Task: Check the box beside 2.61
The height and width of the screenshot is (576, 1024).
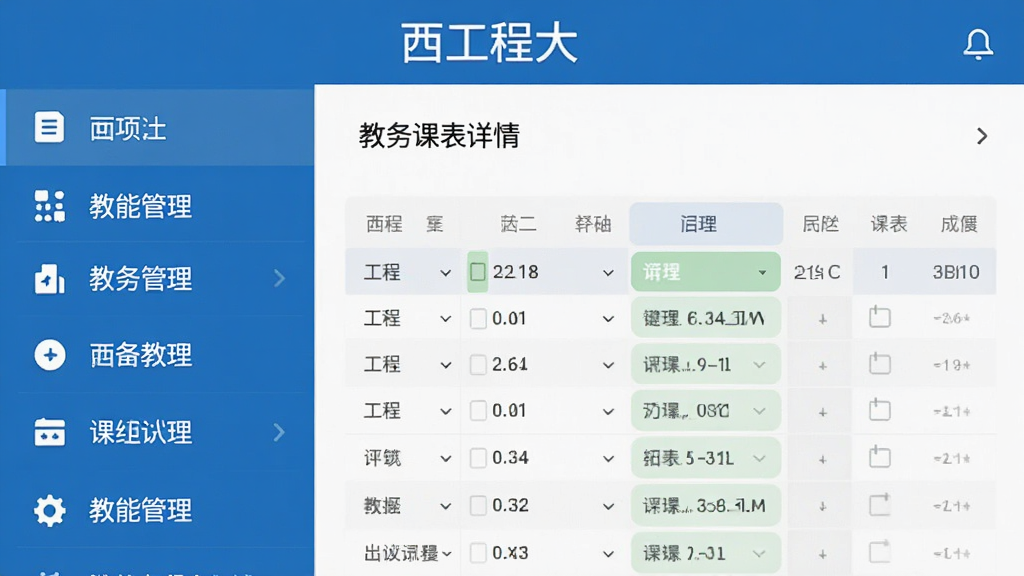Action: point(478,364)
